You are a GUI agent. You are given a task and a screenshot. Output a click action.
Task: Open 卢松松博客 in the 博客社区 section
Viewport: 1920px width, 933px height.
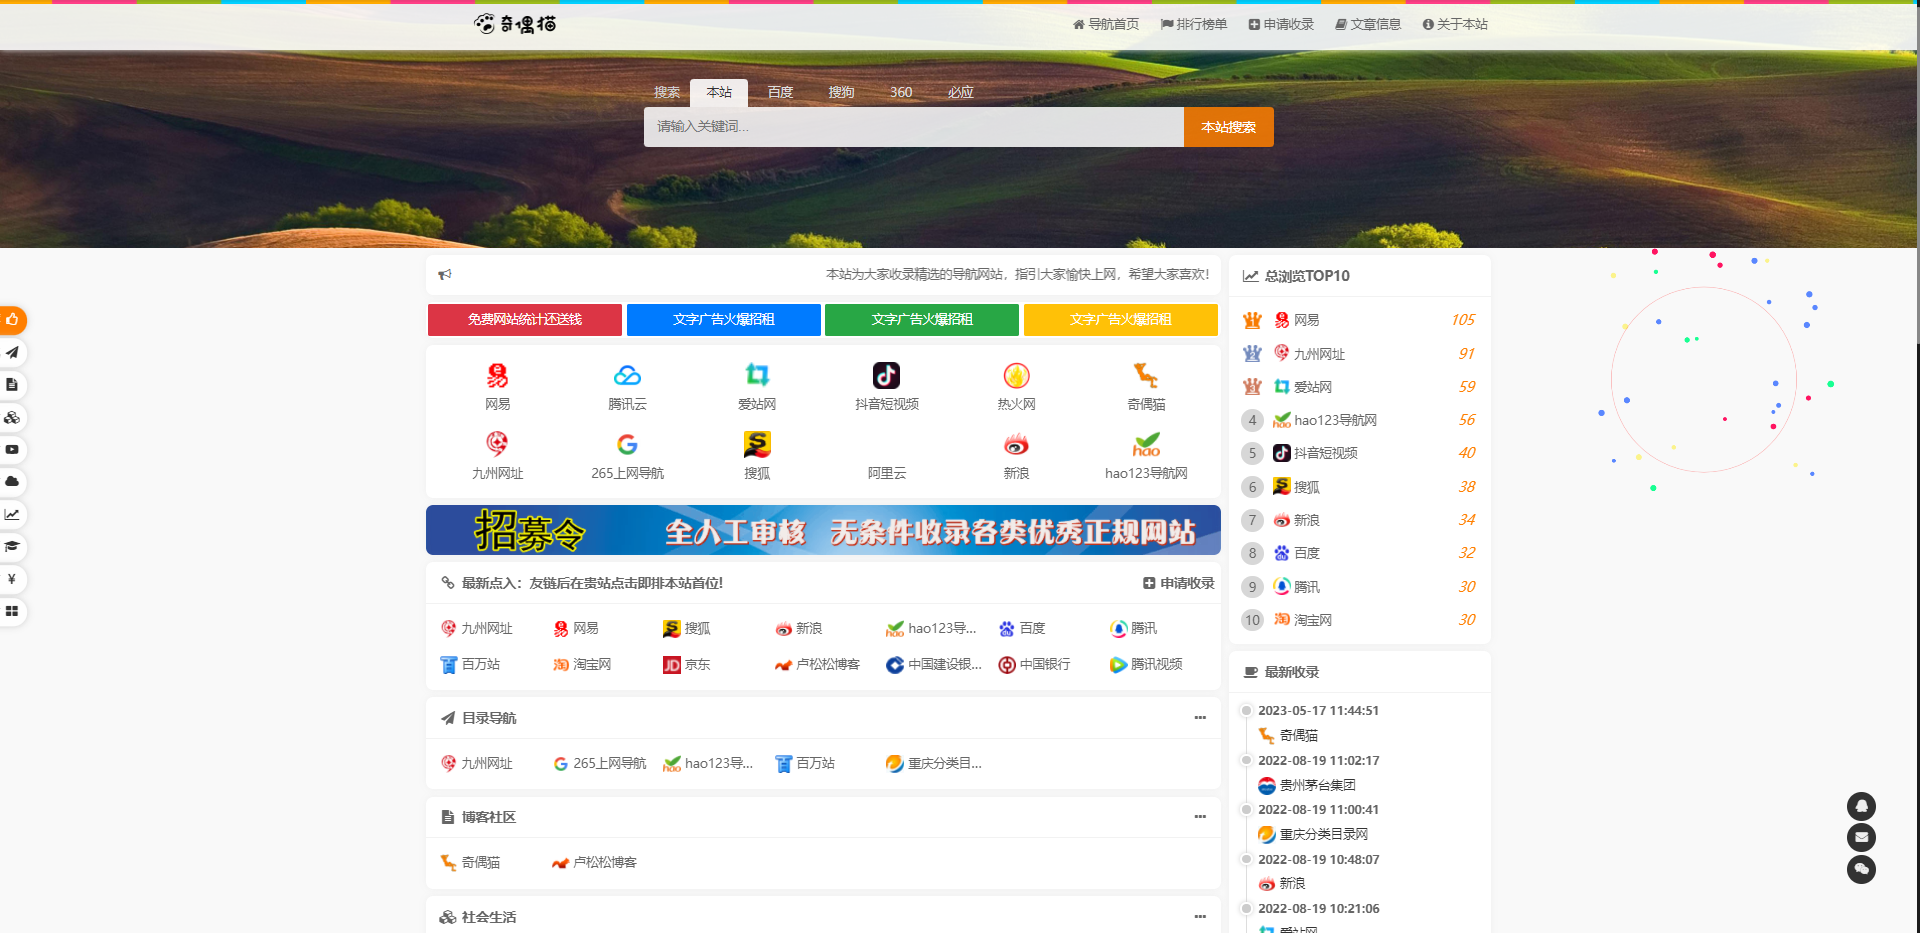tap(594, 862)
